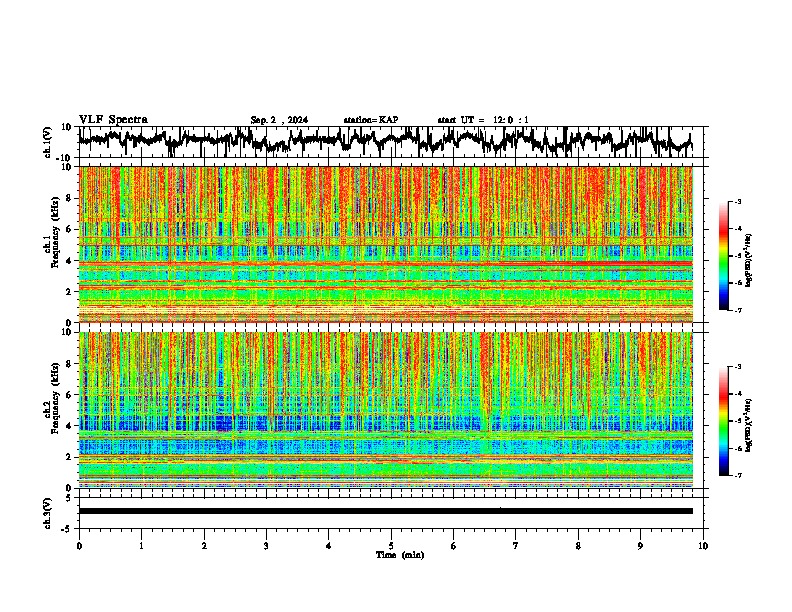Image resolution: width=792 pixels, height=612 pixels.
Task: Click the '5' tick on the time axis
Action: 391,546
